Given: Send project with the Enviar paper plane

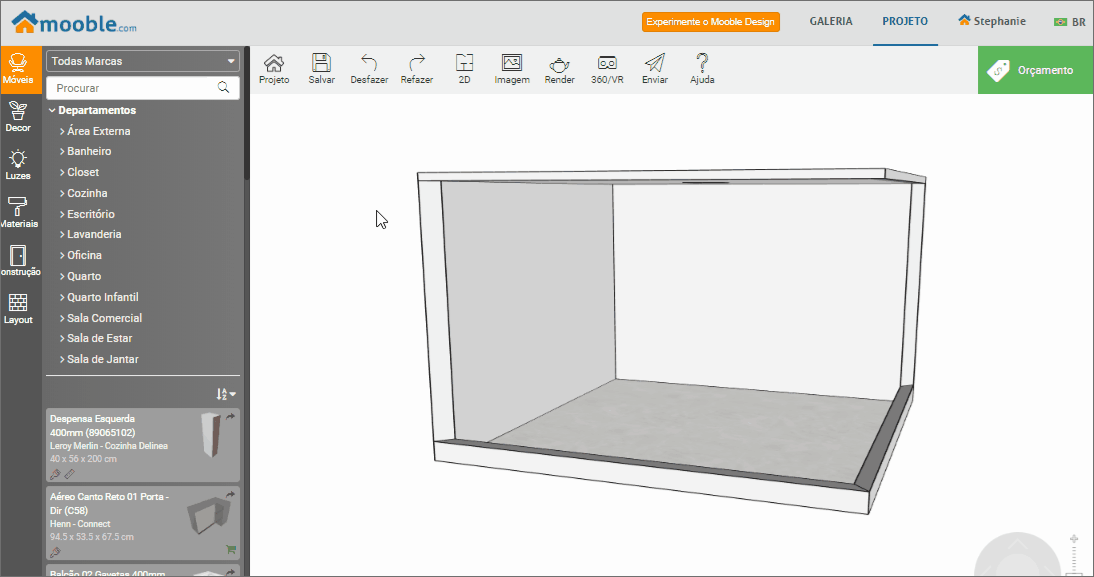Looking at the screenshot, I should tap(655, 69).
